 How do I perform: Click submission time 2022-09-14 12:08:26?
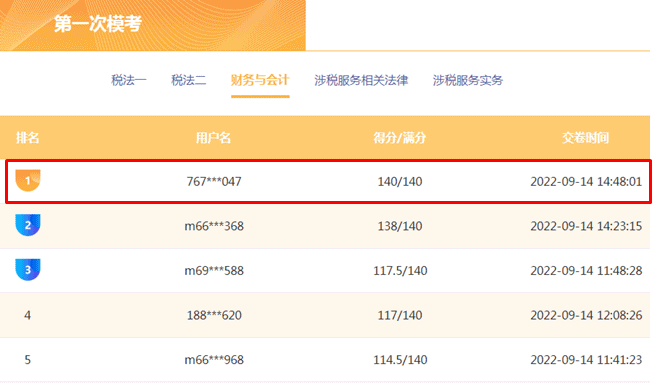586,315
